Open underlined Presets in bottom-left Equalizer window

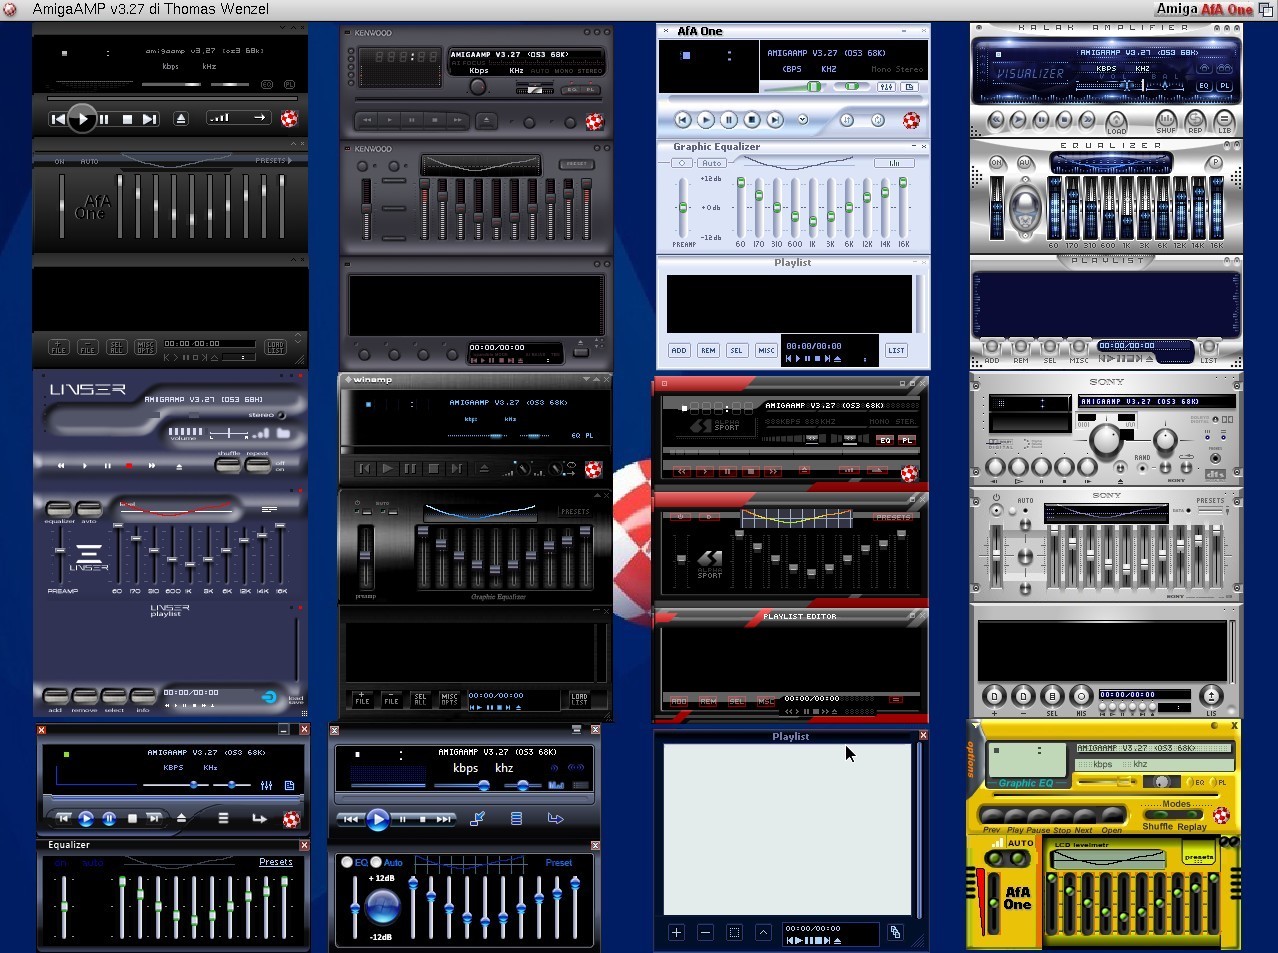click(x=275, y=862)
